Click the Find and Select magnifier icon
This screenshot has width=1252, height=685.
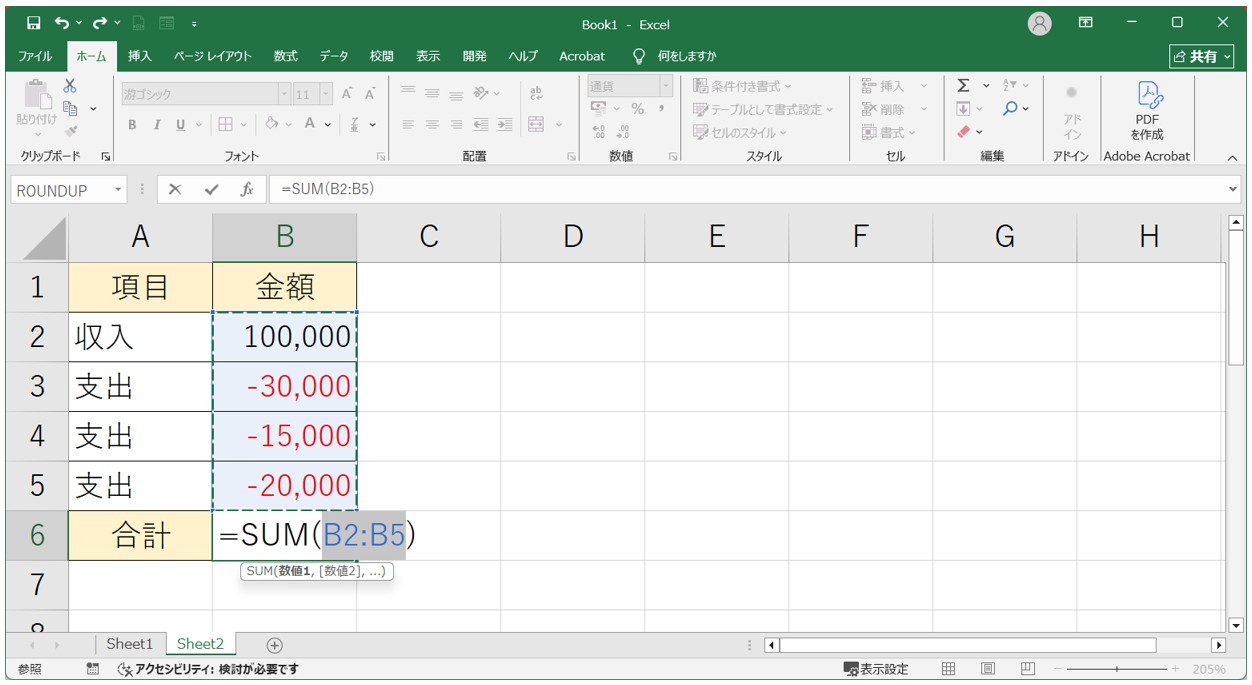pos(1010,109)
